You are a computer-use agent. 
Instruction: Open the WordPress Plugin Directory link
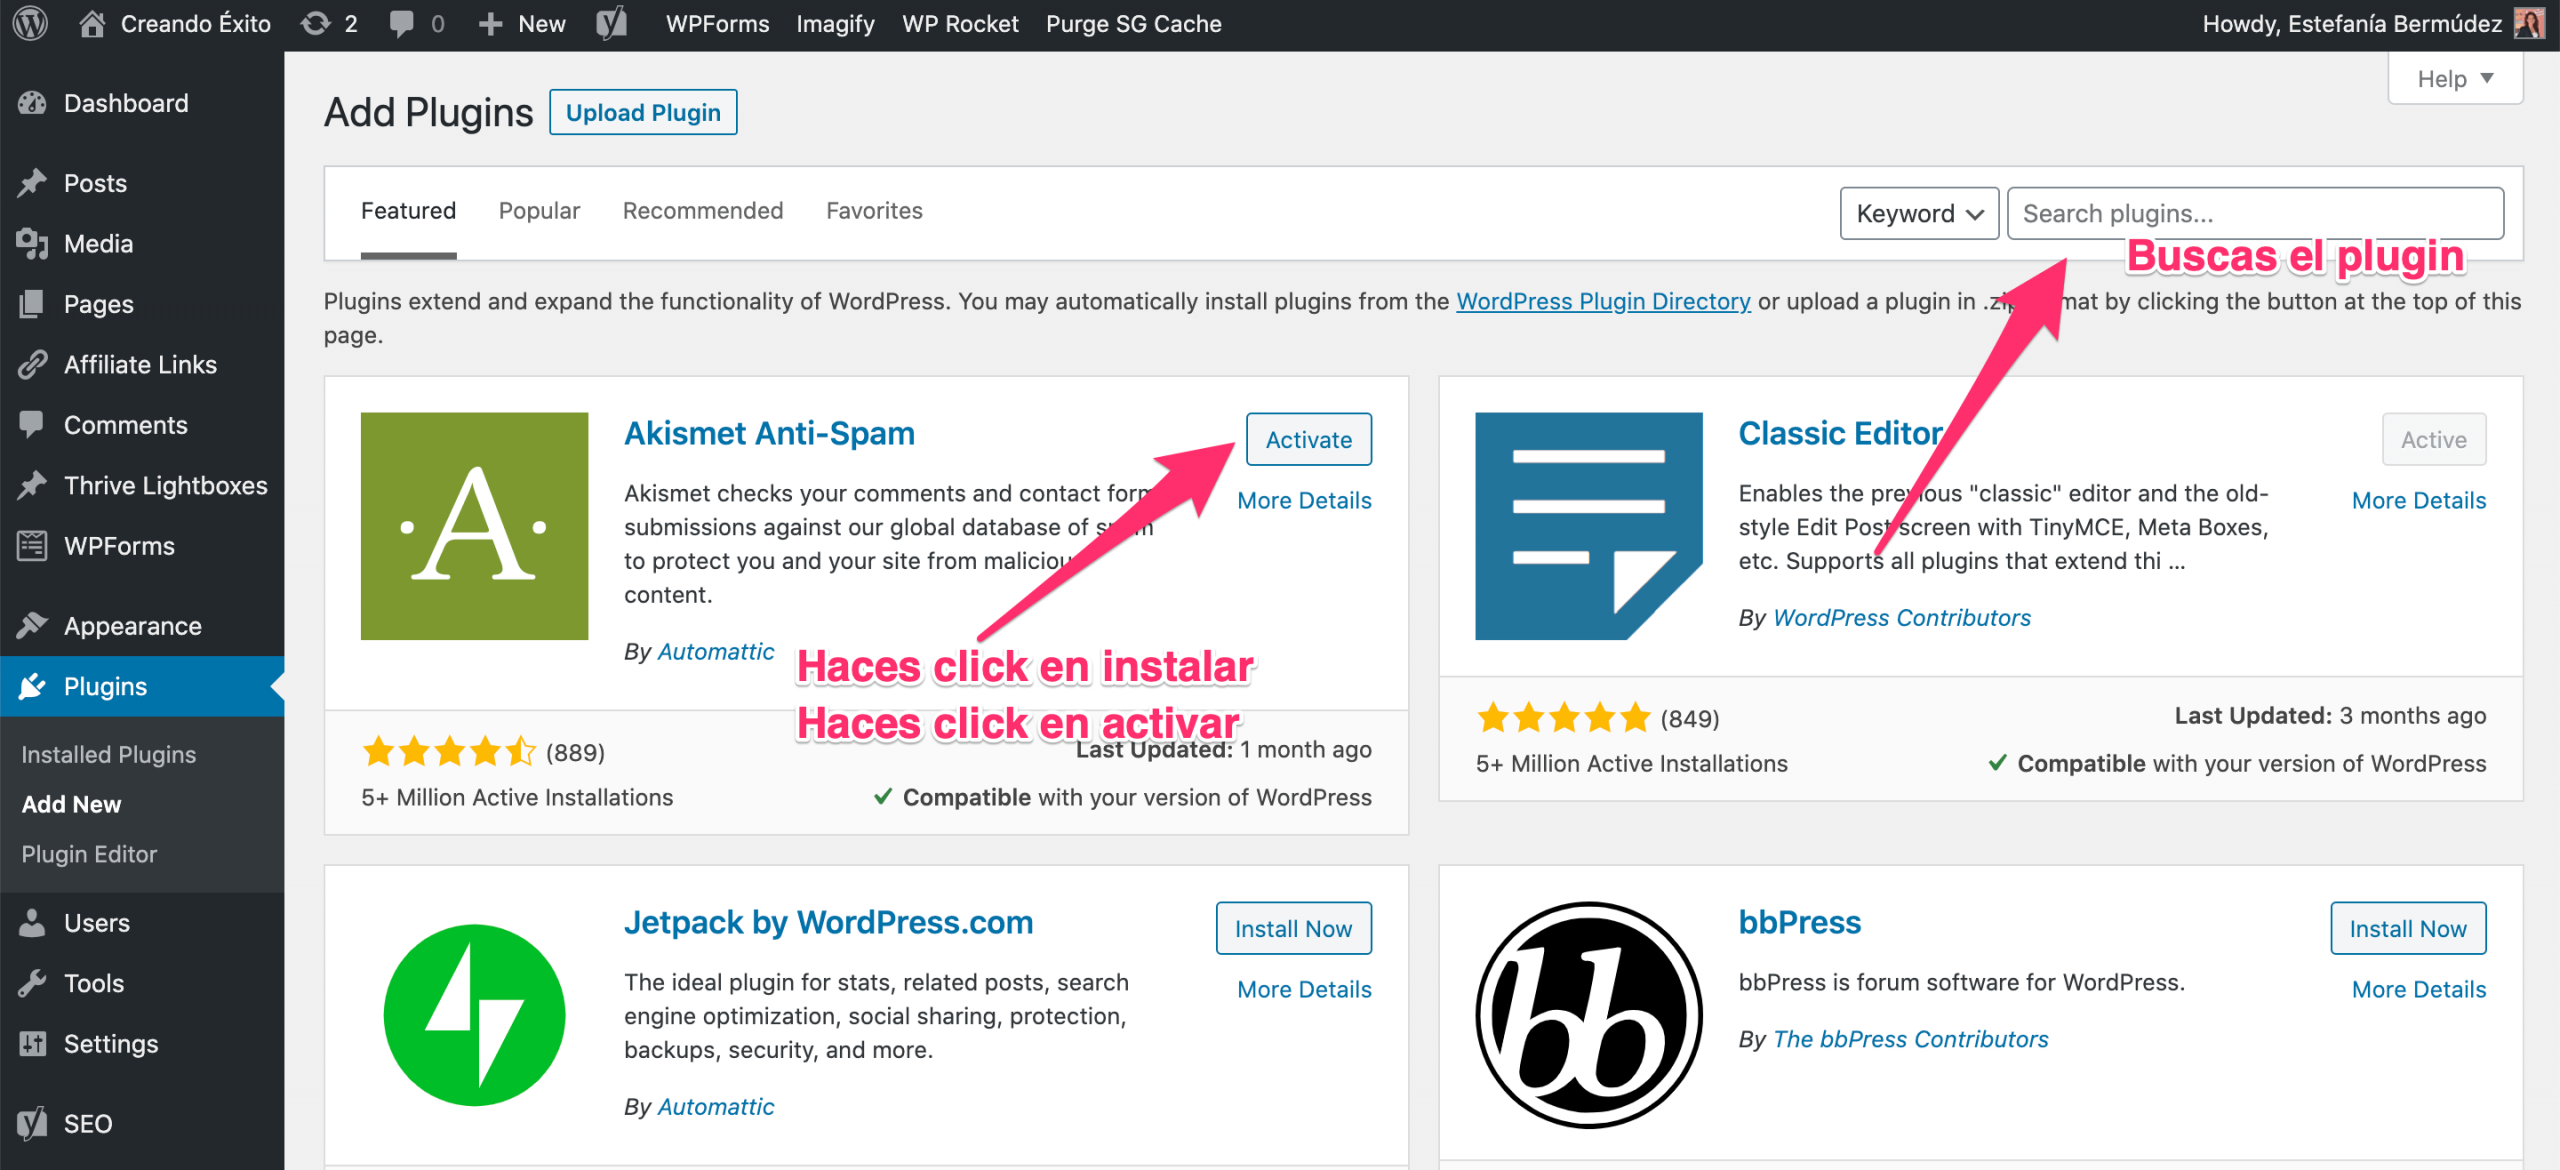[x=1603, y=301]
